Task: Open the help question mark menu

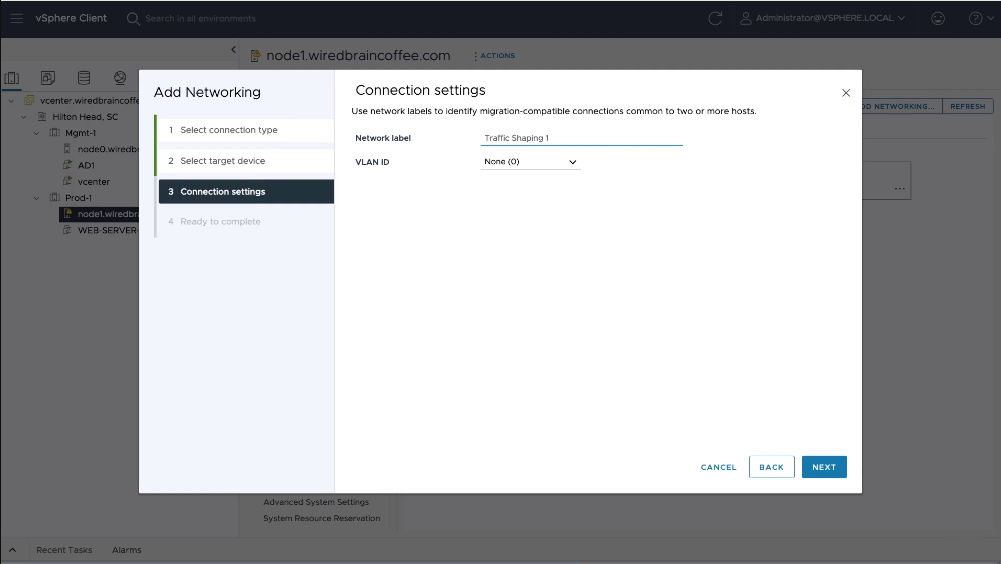Action: pyautogui.click(x=975, y=18)
